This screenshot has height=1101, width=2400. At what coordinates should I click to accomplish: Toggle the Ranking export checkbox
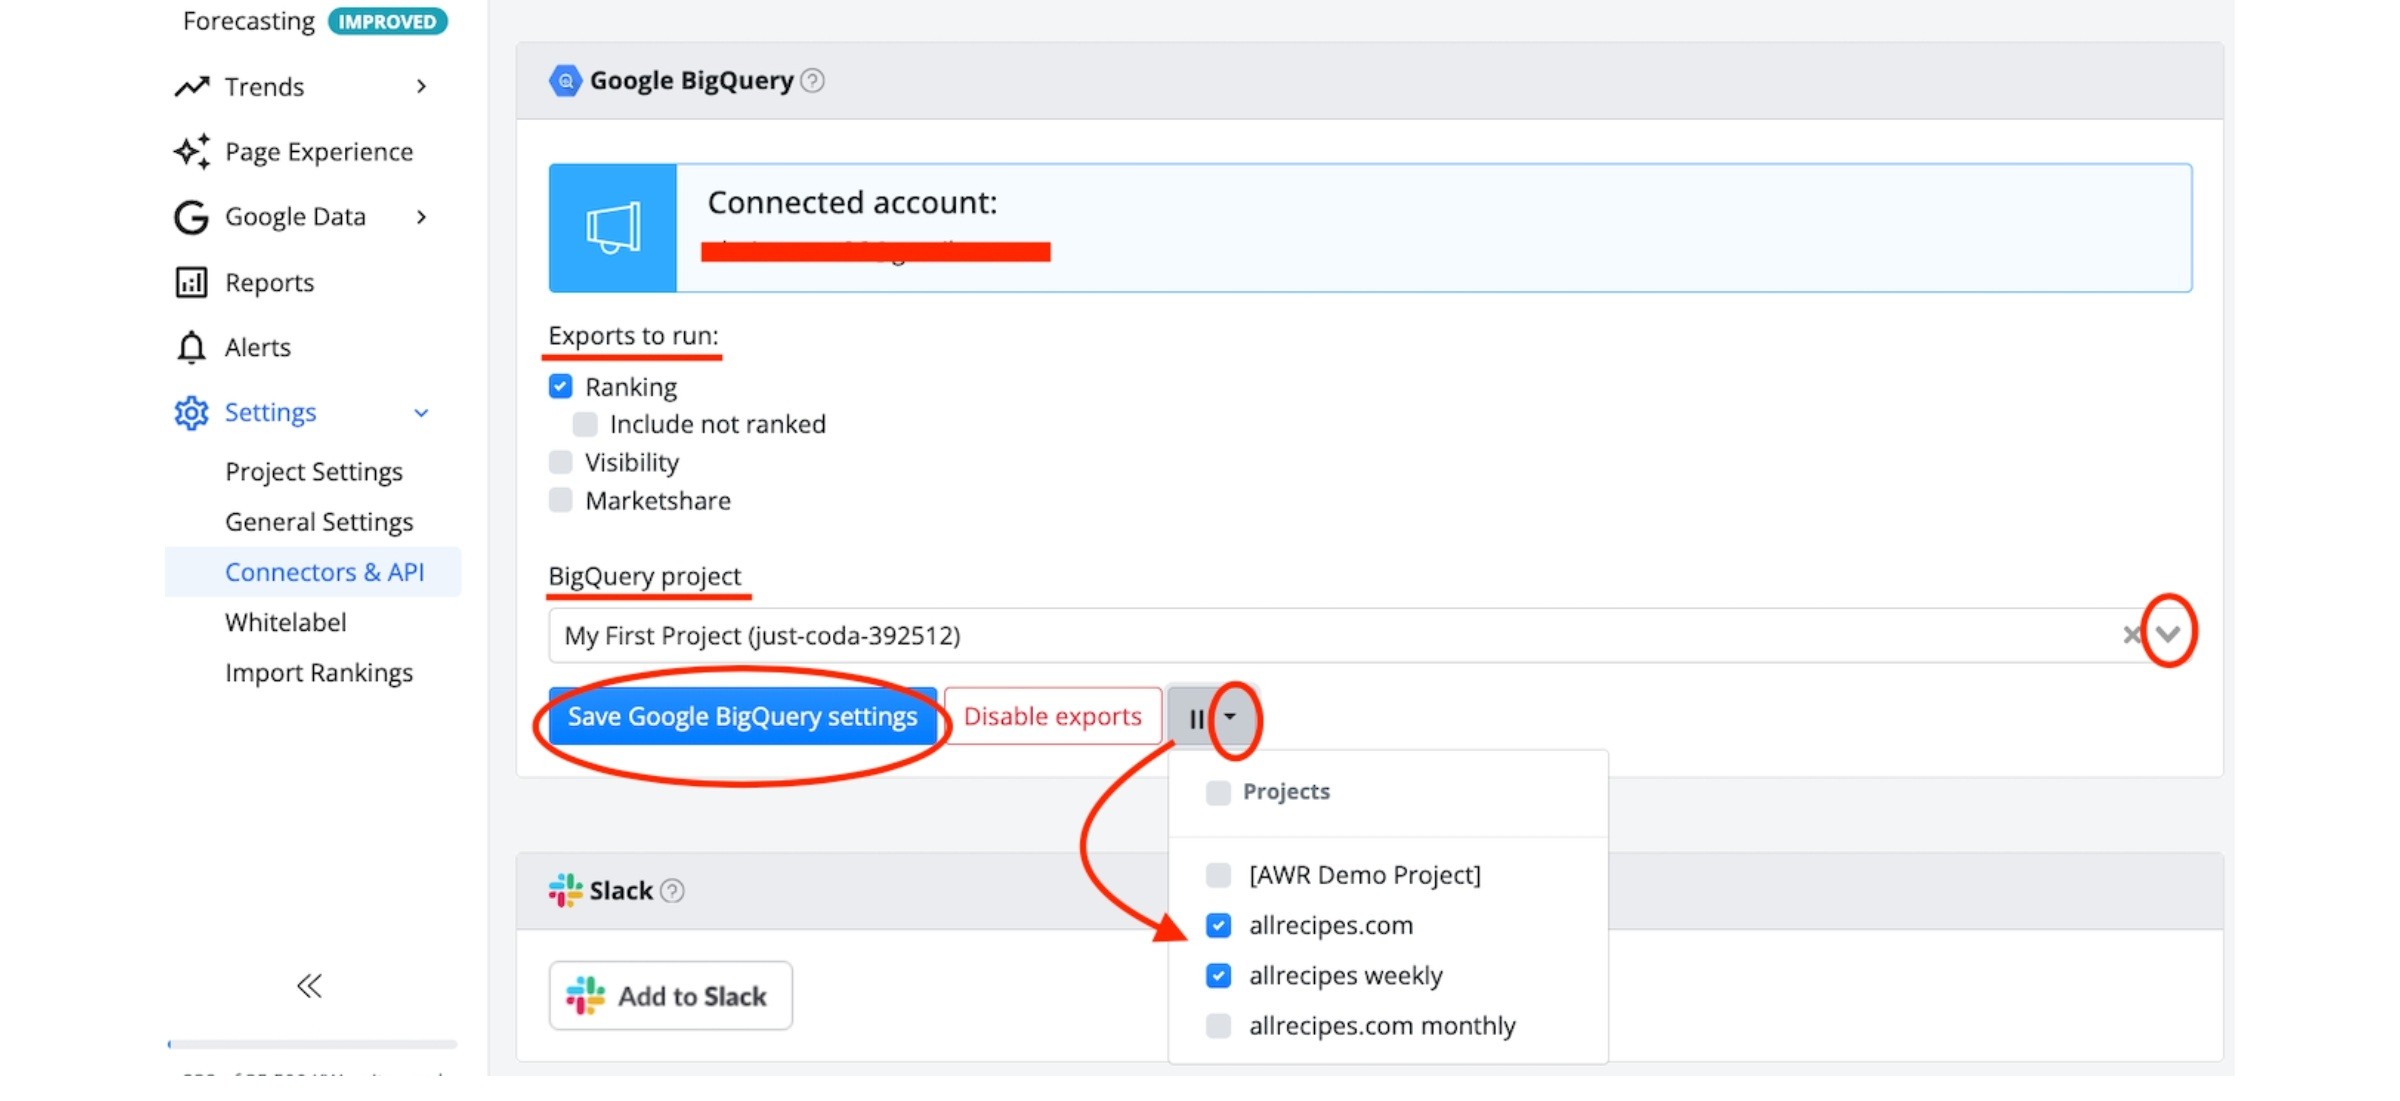(x=561, y=386)
